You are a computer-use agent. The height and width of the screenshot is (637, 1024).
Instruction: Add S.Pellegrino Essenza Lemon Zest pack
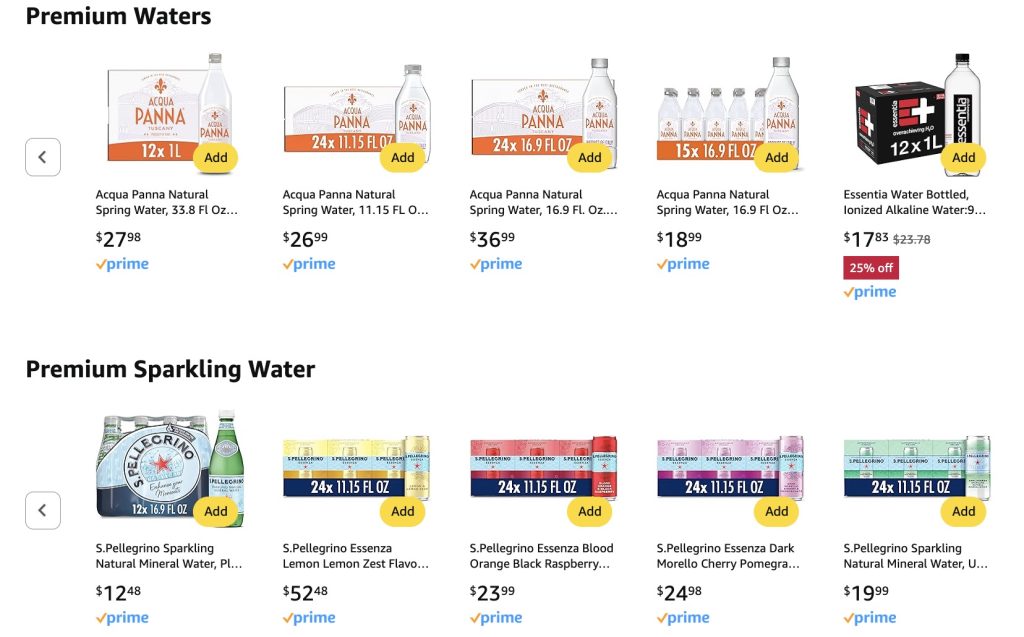(403, 511)
